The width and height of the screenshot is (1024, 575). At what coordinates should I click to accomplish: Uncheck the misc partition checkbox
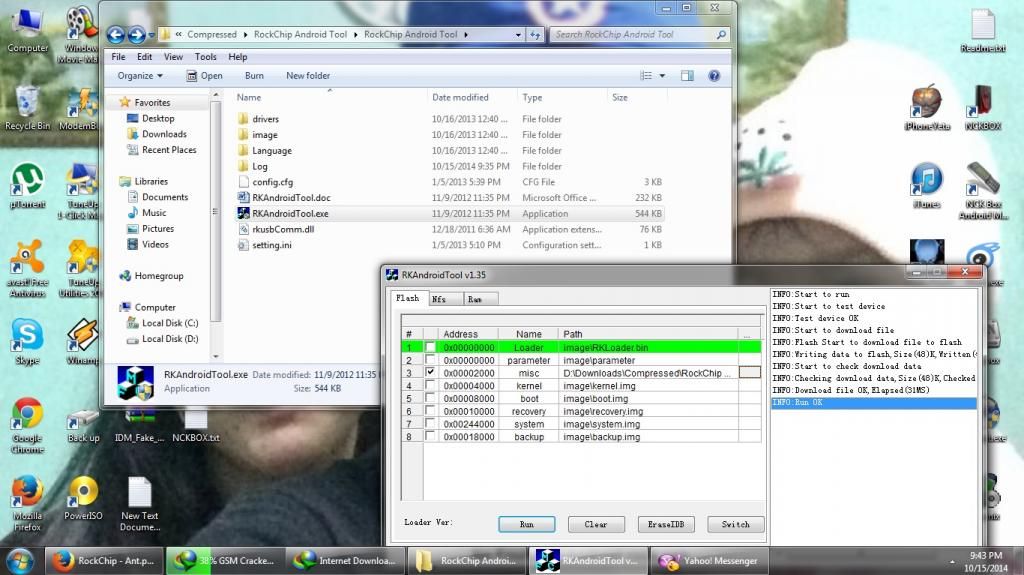point(430,372)
